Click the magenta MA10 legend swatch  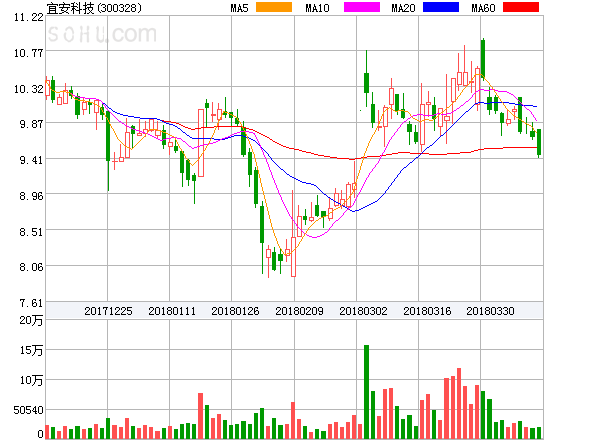coord(362,7)
